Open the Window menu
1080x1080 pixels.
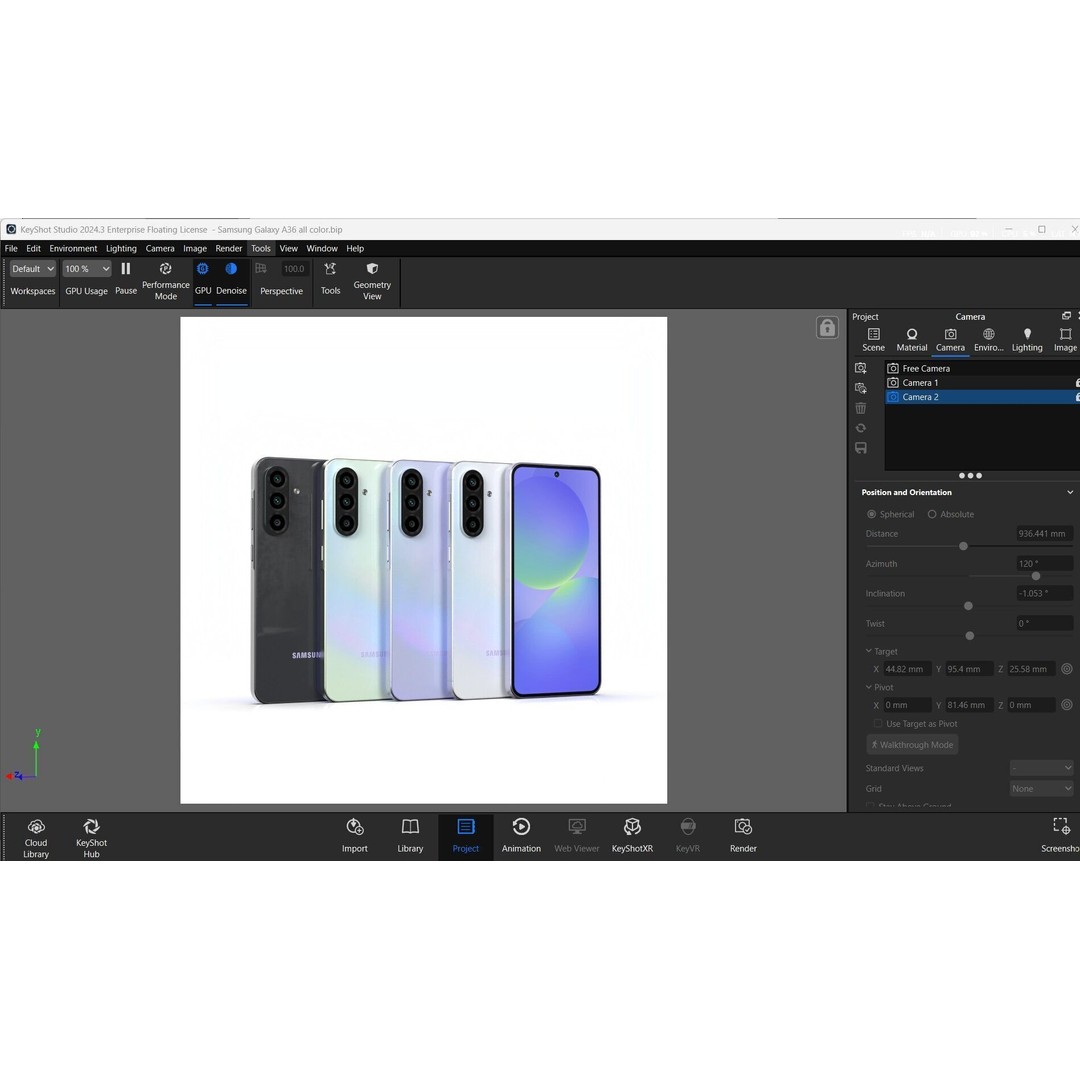(x=322, y=249)
